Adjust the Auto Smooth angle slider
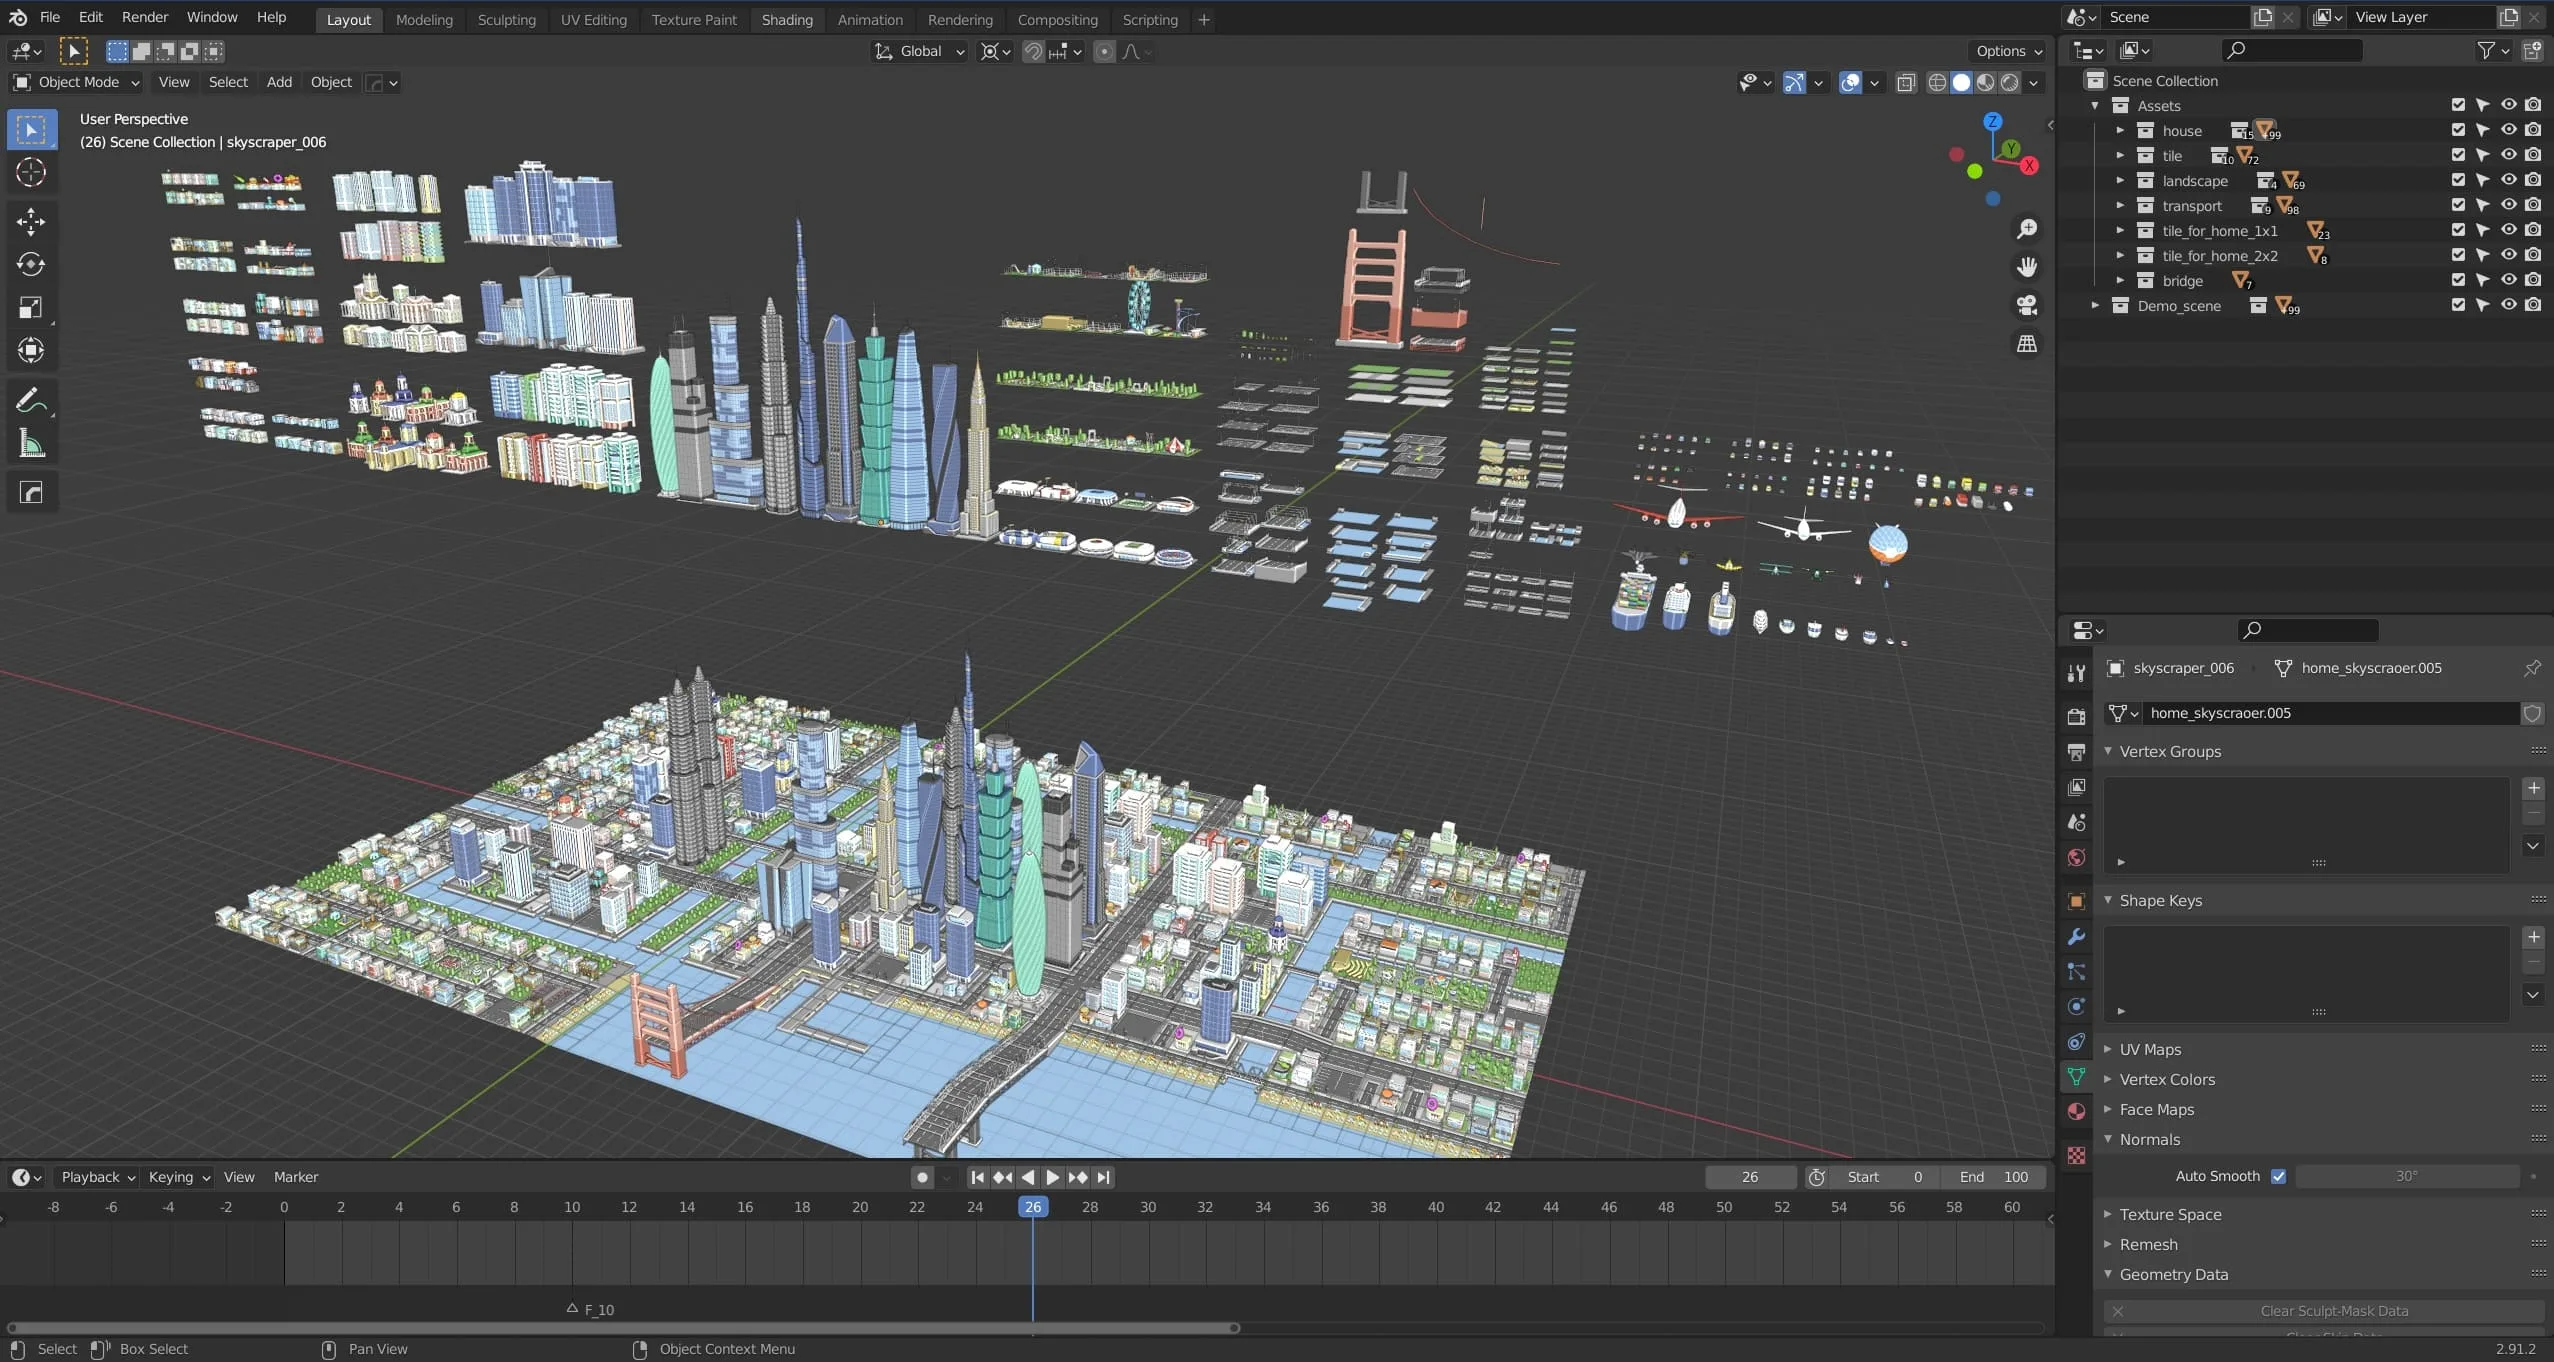This screenshot has width=2554, height=1362. [2407, 1177]
